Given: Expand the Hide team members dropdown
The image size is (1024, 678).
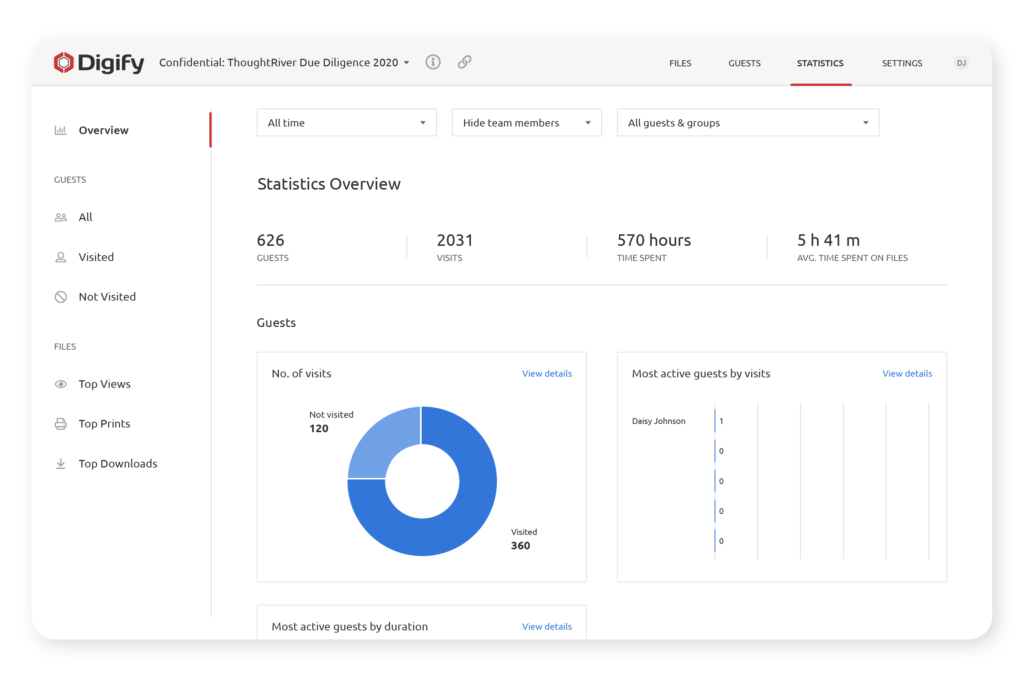Looking at the screenshot, I should (x=526, y=123).
